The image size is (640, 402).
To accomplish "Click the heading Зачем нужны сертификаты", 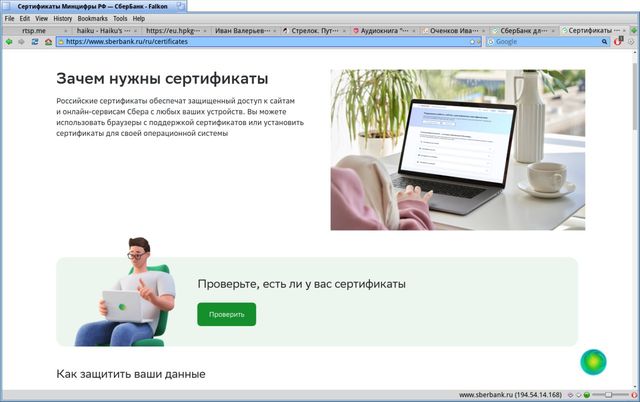I will click(162, 78).
